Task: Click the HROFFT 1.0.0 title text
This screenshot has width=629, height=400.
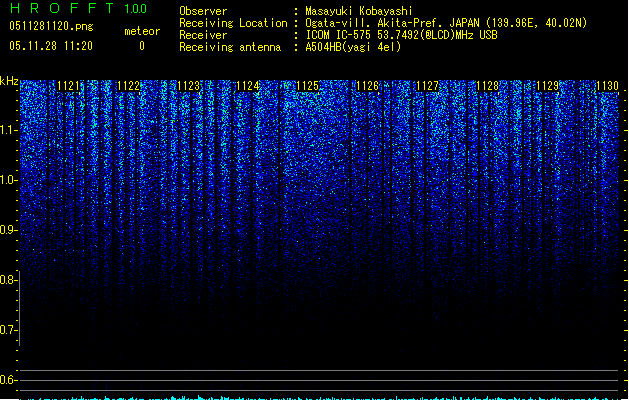Action: click(79, 8)
